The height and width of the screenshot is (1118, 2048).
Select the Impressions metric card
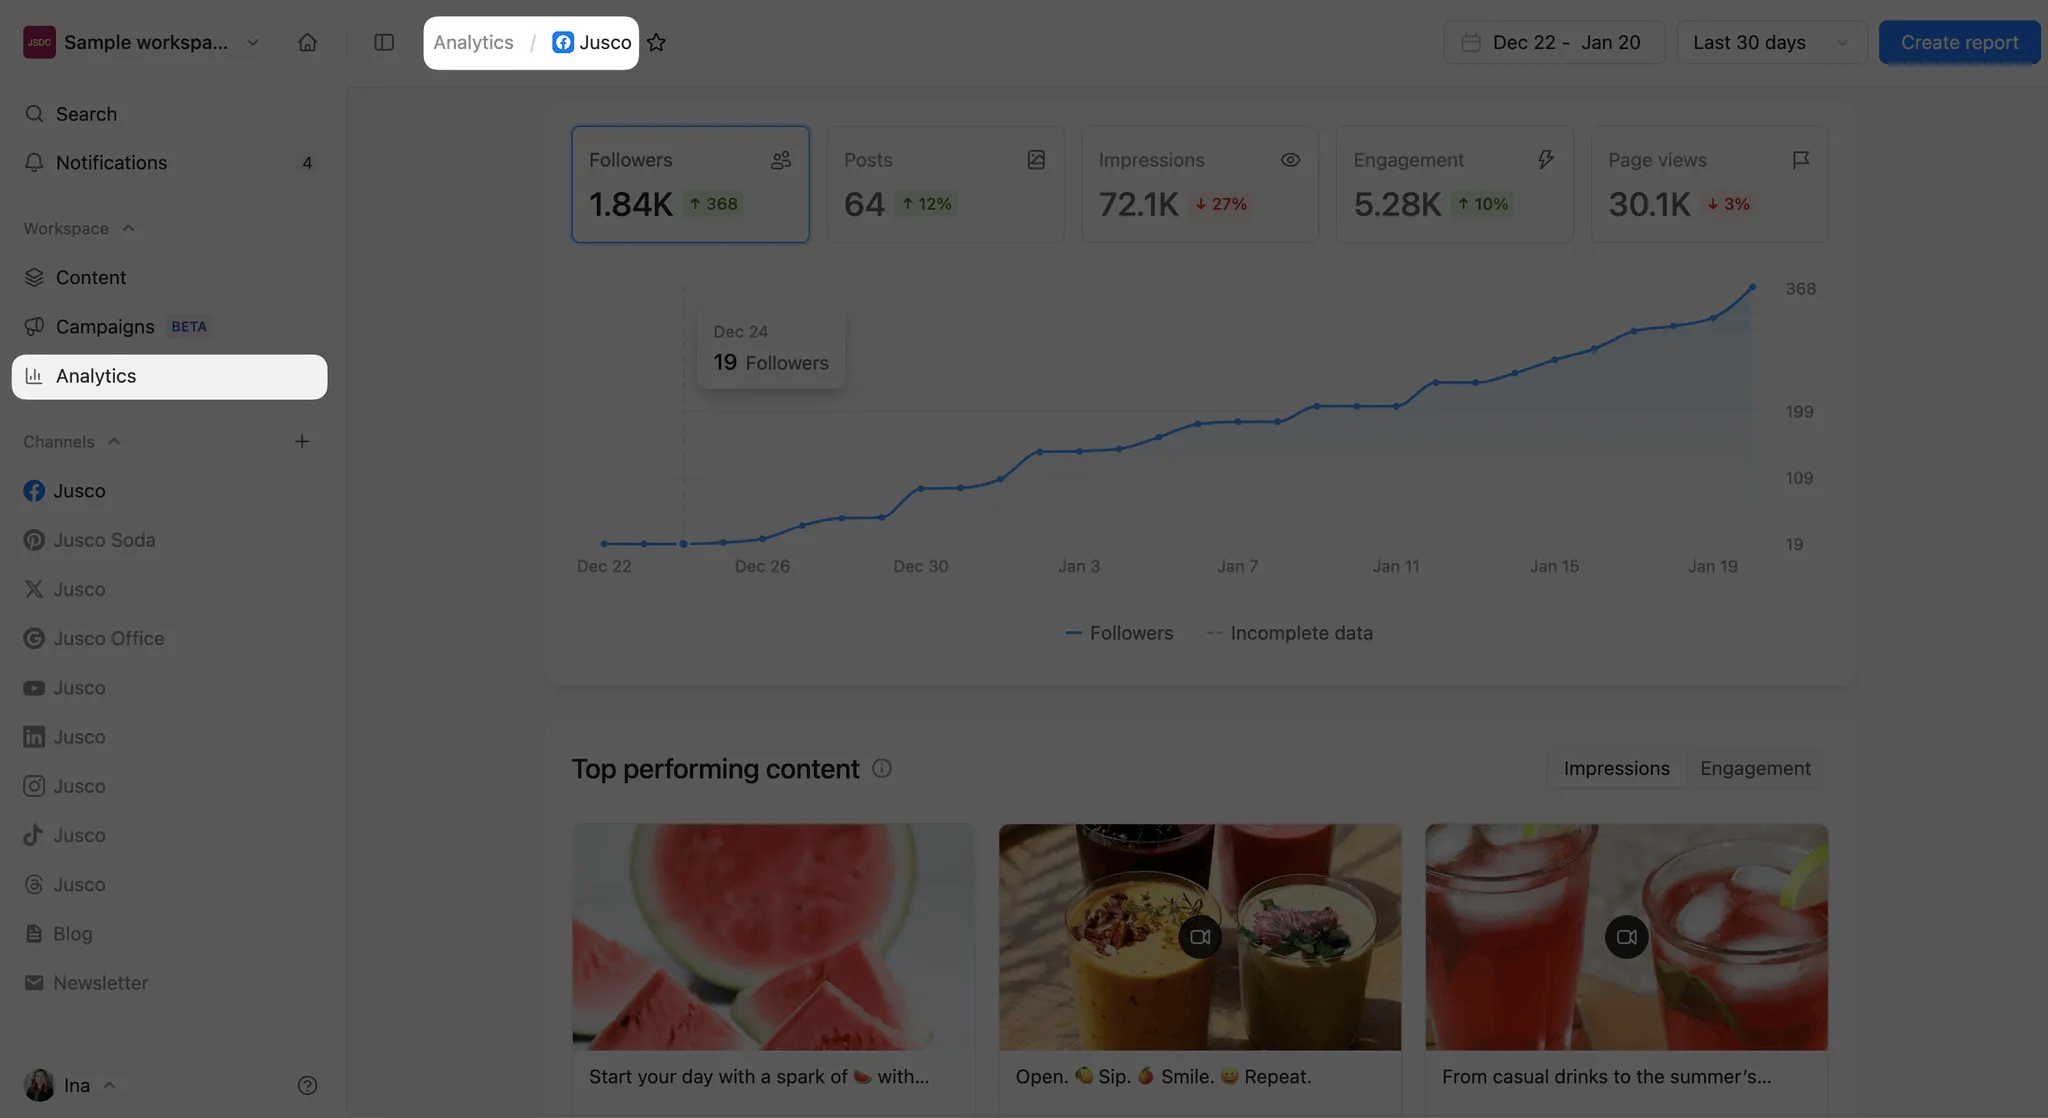tap(1199, 184)
